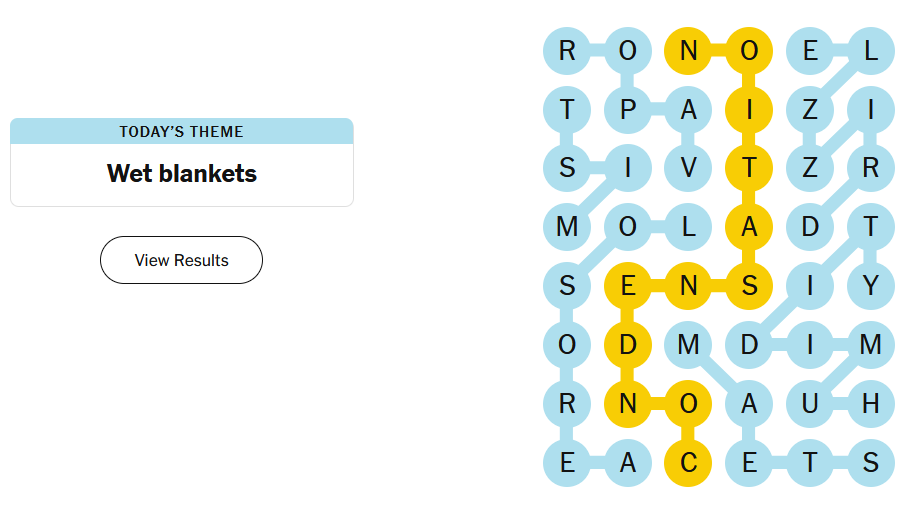Click the yellow letter T tile
The height and width of the screenshot is (511, 908).
tap(749, 168)
